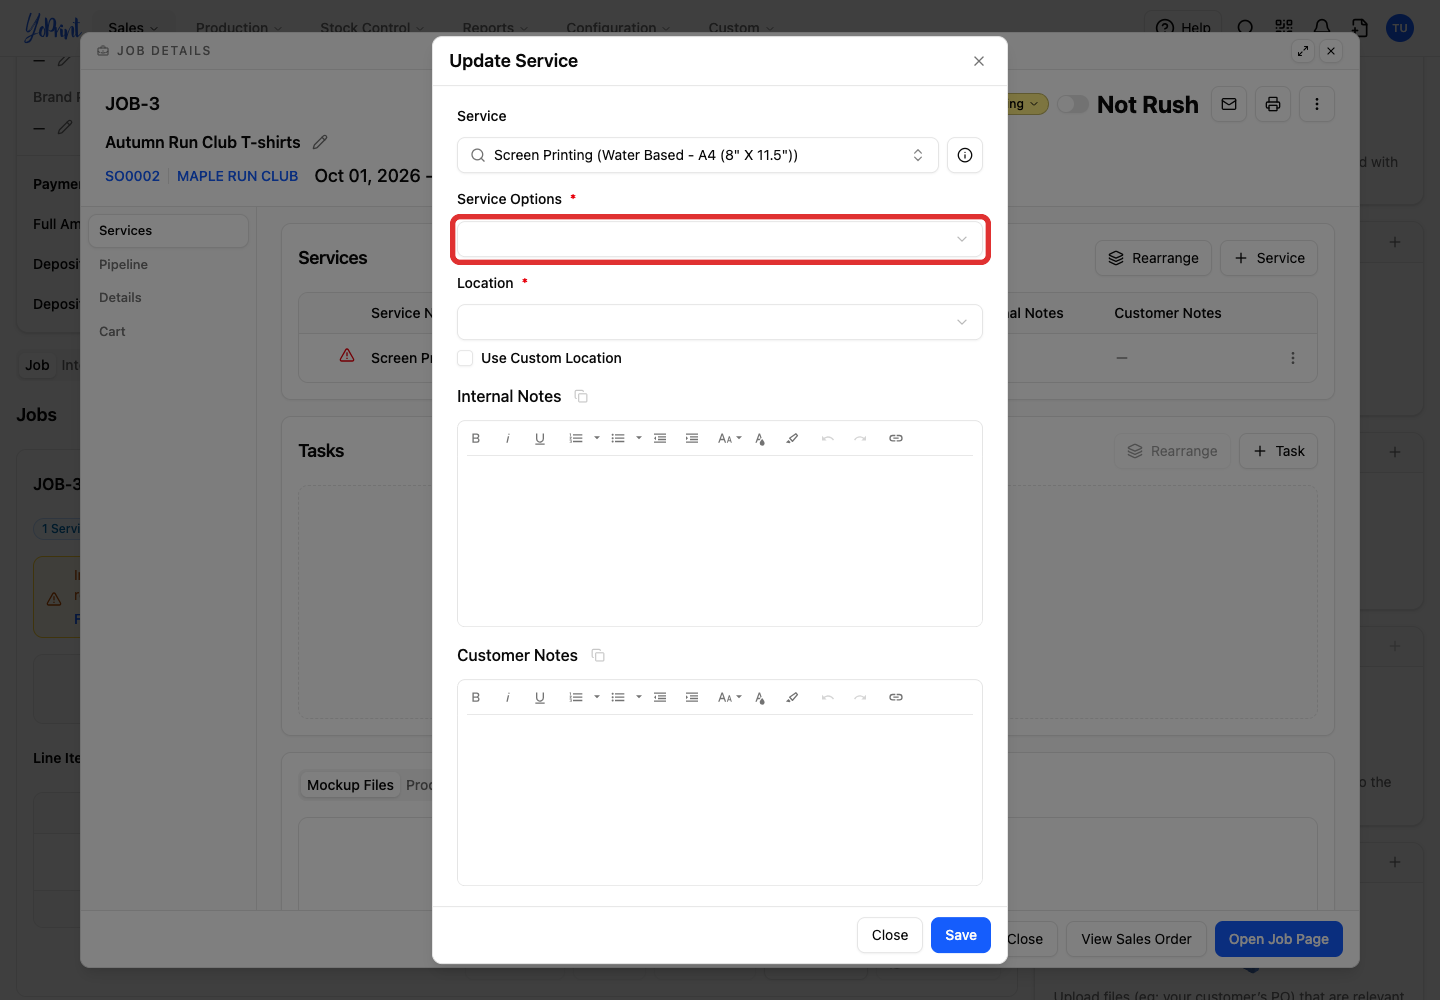Click inside Customer Notes text area
Image resolution: width=1440 pixels, height=1000 pixels.
click(720, 799)
